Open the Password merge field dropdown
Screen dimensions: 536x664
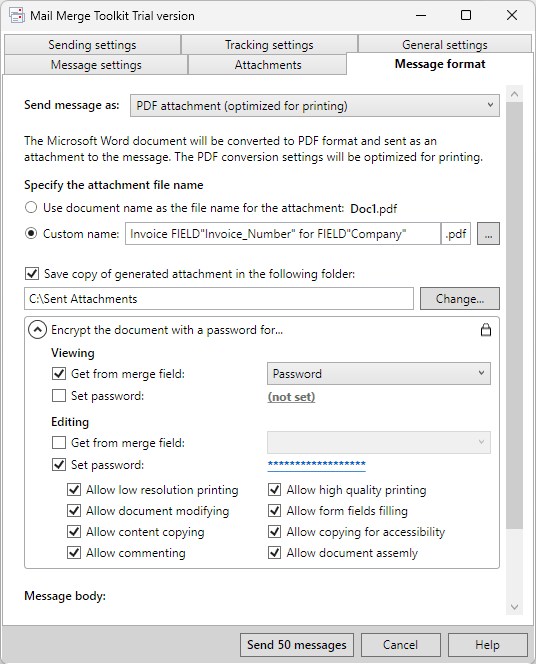(379, 374)
